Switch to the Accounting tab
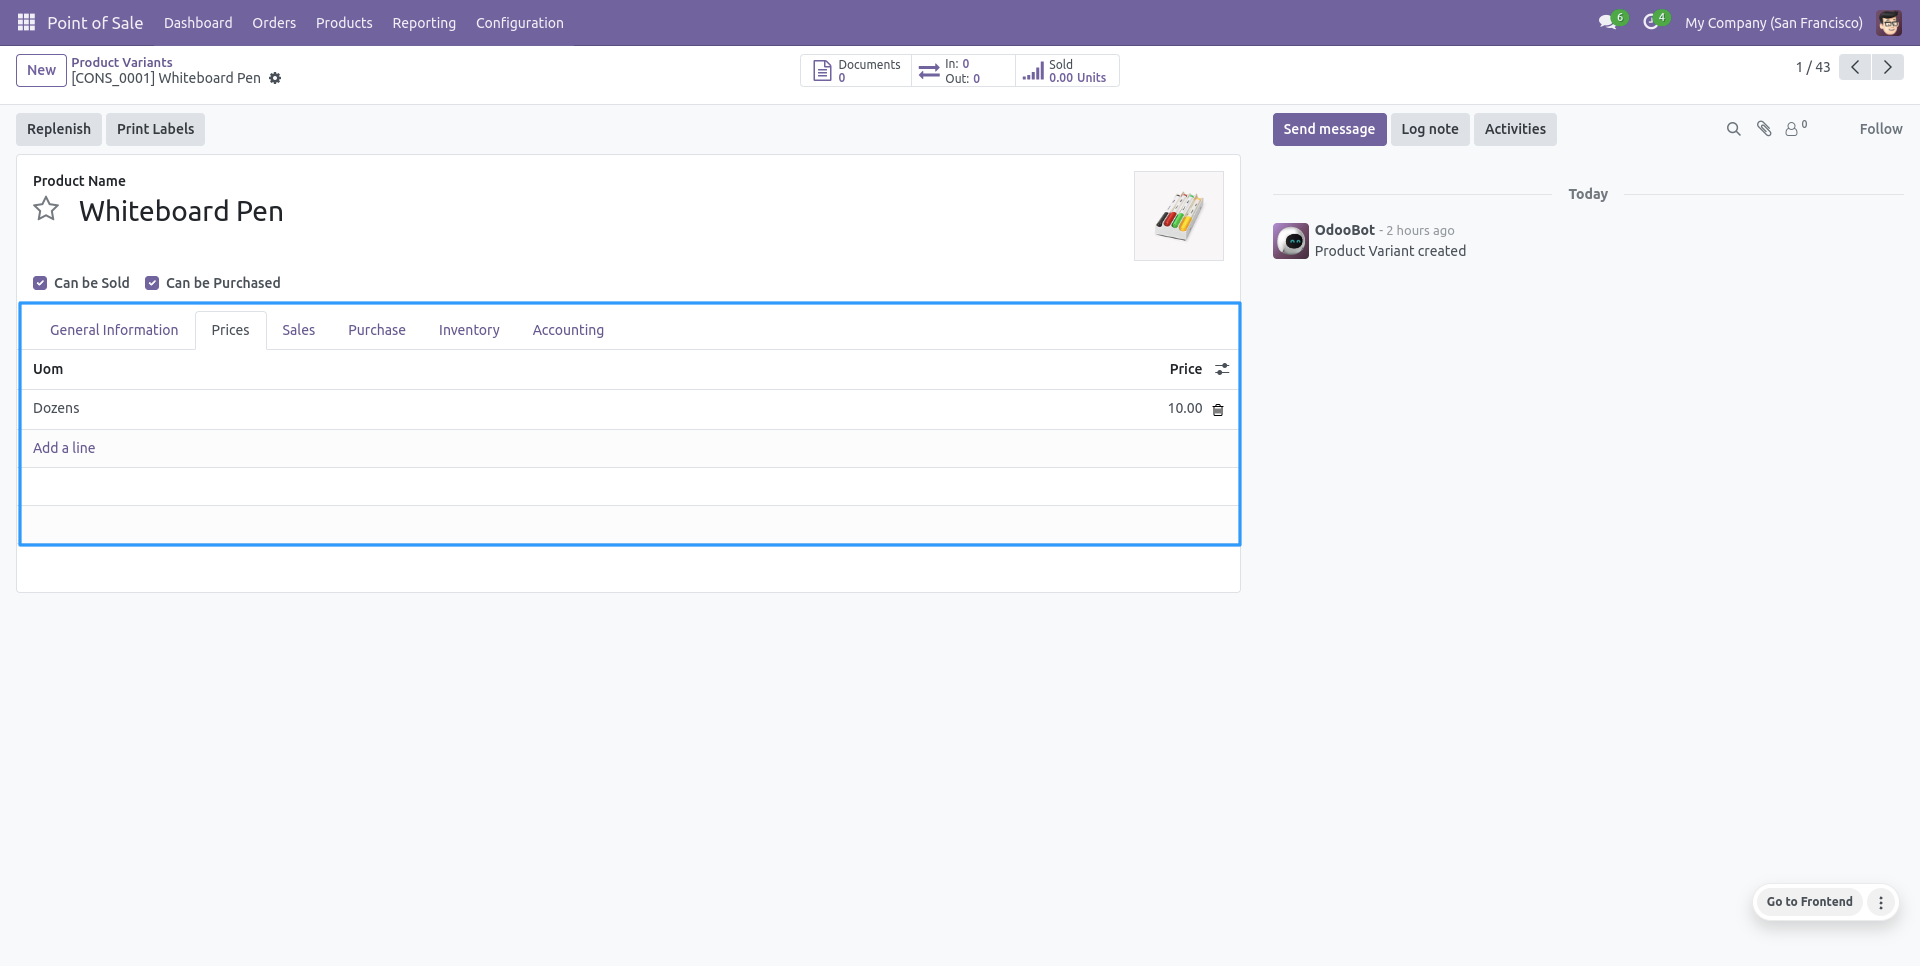 pyautogui.click(x=568, y=330)
